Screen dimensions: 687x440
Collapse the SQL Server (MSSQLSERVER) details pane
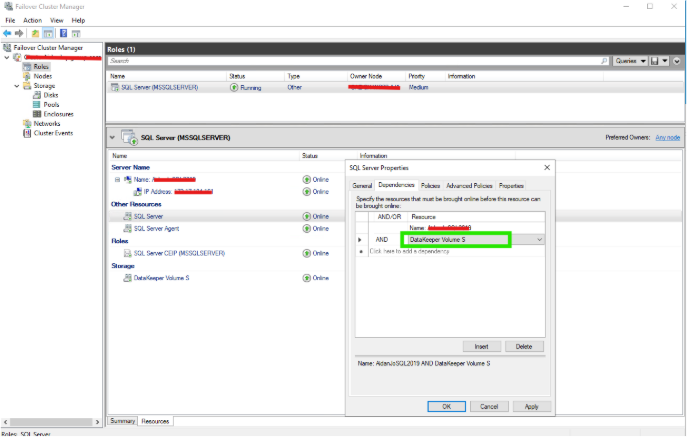tap(112, 138)
